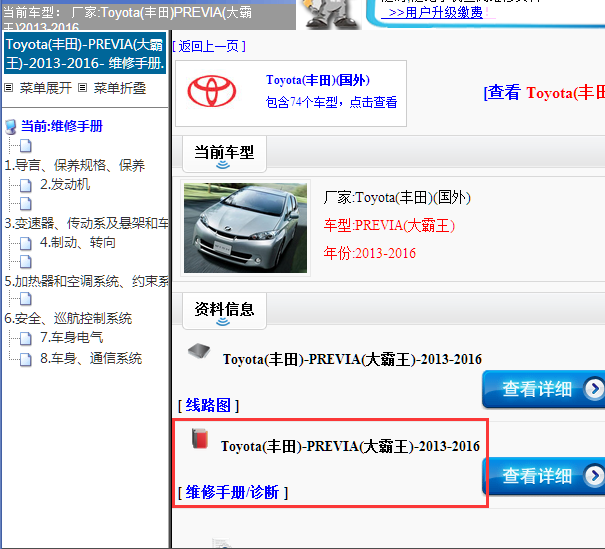Click the page icon beside 4.制动、转向
Screen dimensions: 605x549
coord(25,243)
